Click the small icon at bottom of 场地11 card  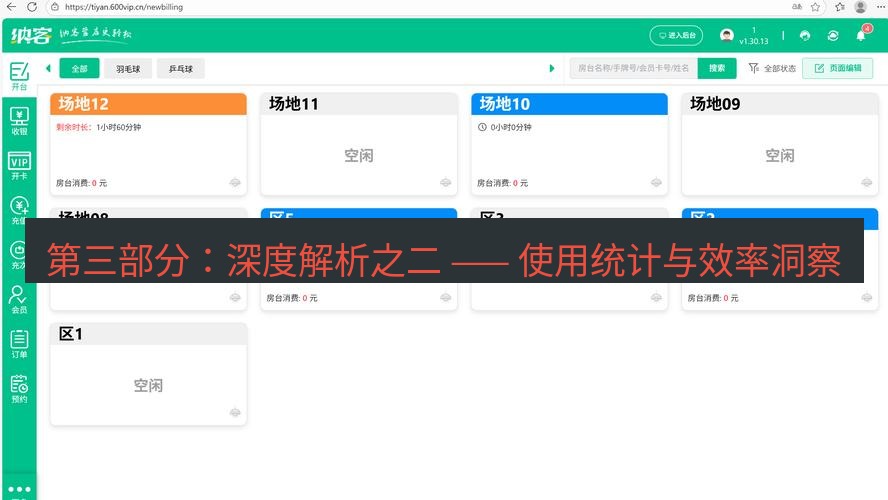point(446,182)
